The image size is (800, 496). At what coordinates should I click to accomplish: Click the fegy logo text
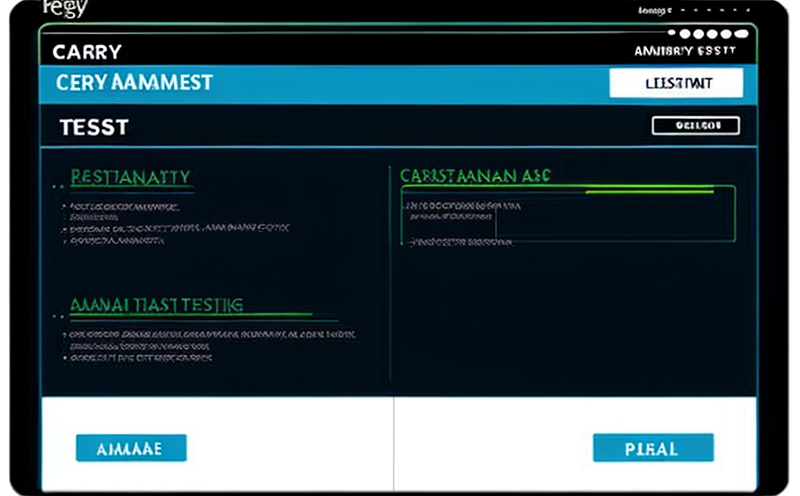click(65, 8)
